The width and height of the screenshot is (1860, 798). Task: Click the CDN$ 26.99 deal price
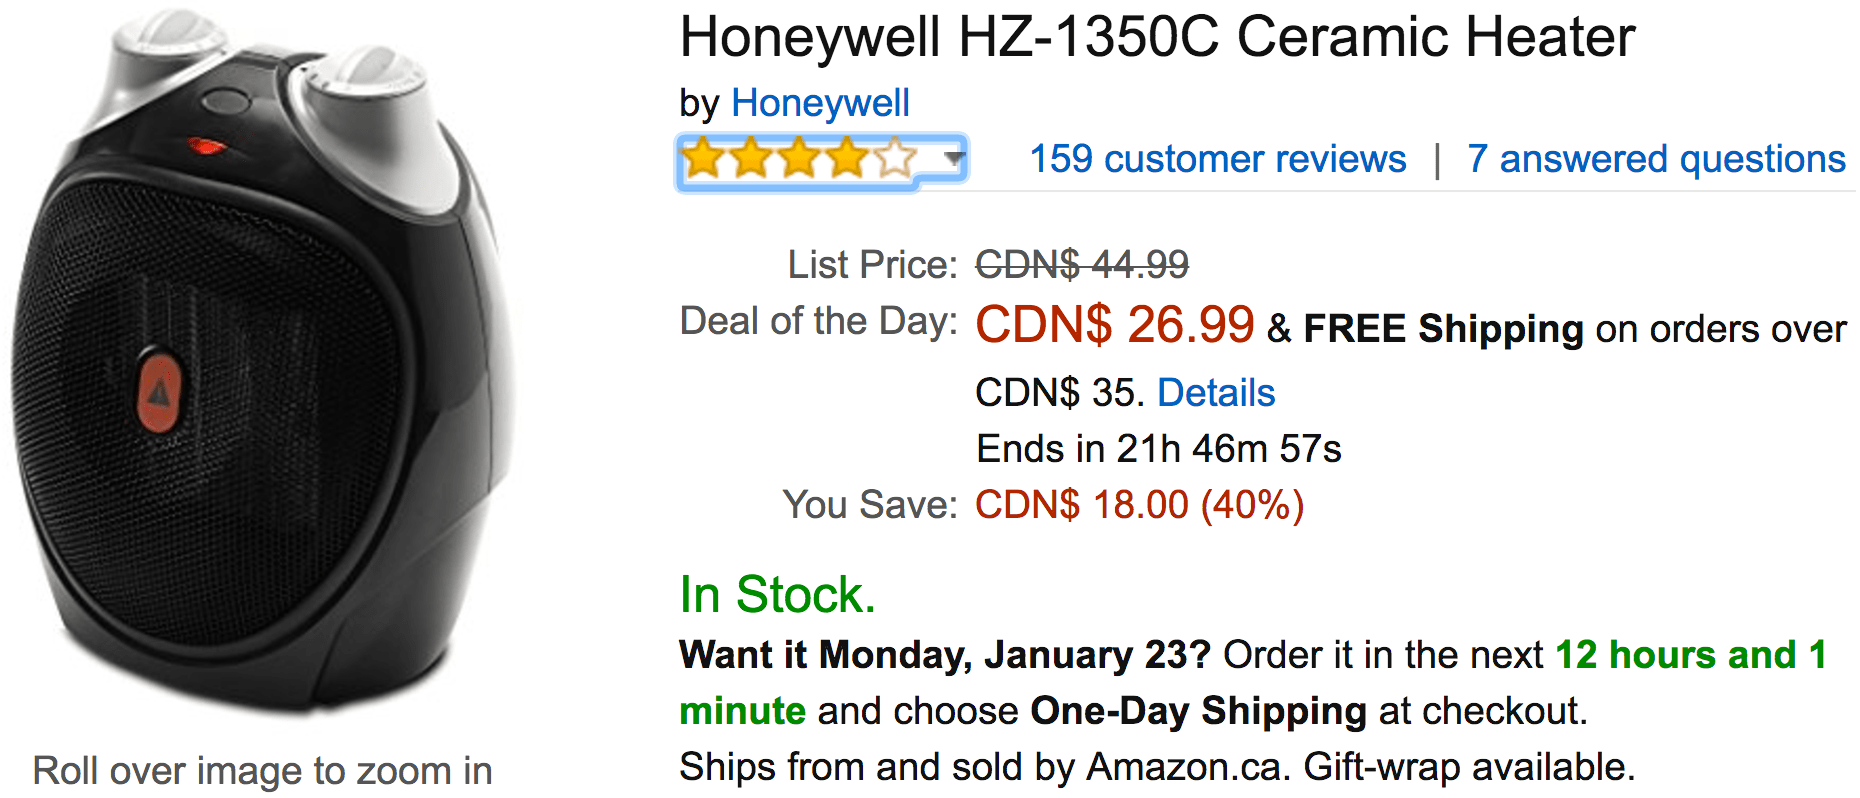click(x=1115, y=324)
